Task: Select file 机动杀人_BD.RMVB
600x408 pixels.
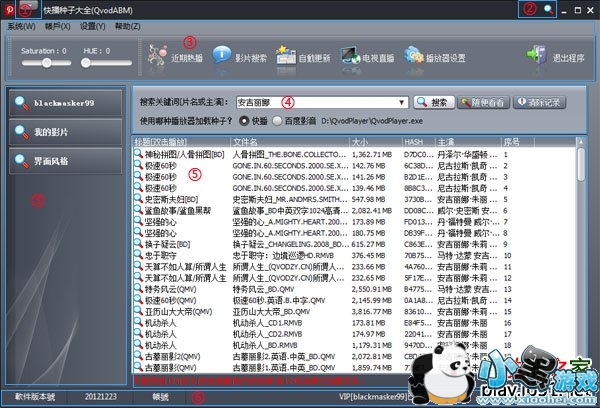Action: pos(265,345)
